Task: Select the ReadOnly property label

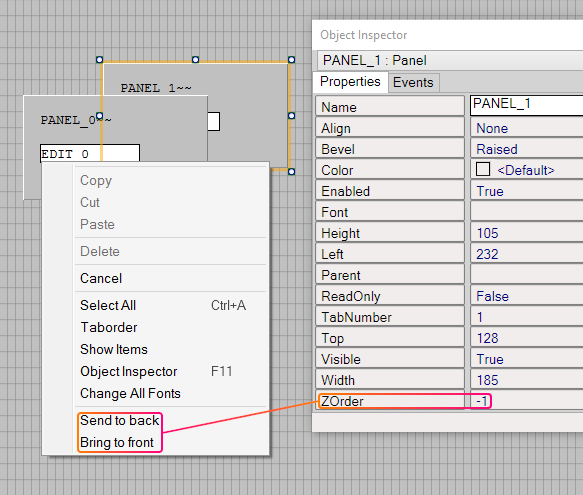Action: (x=390, y=296)
